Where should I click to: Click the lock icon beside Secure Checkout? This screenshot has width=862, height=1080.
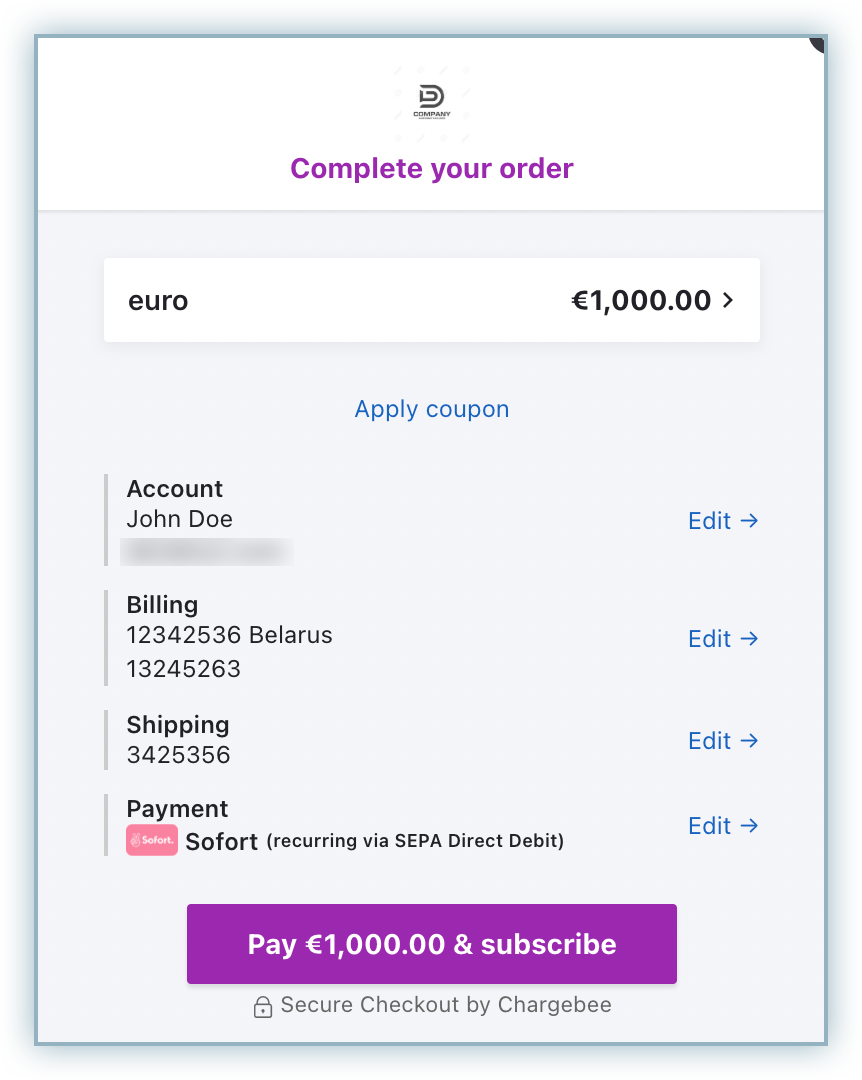[263, 1007]
